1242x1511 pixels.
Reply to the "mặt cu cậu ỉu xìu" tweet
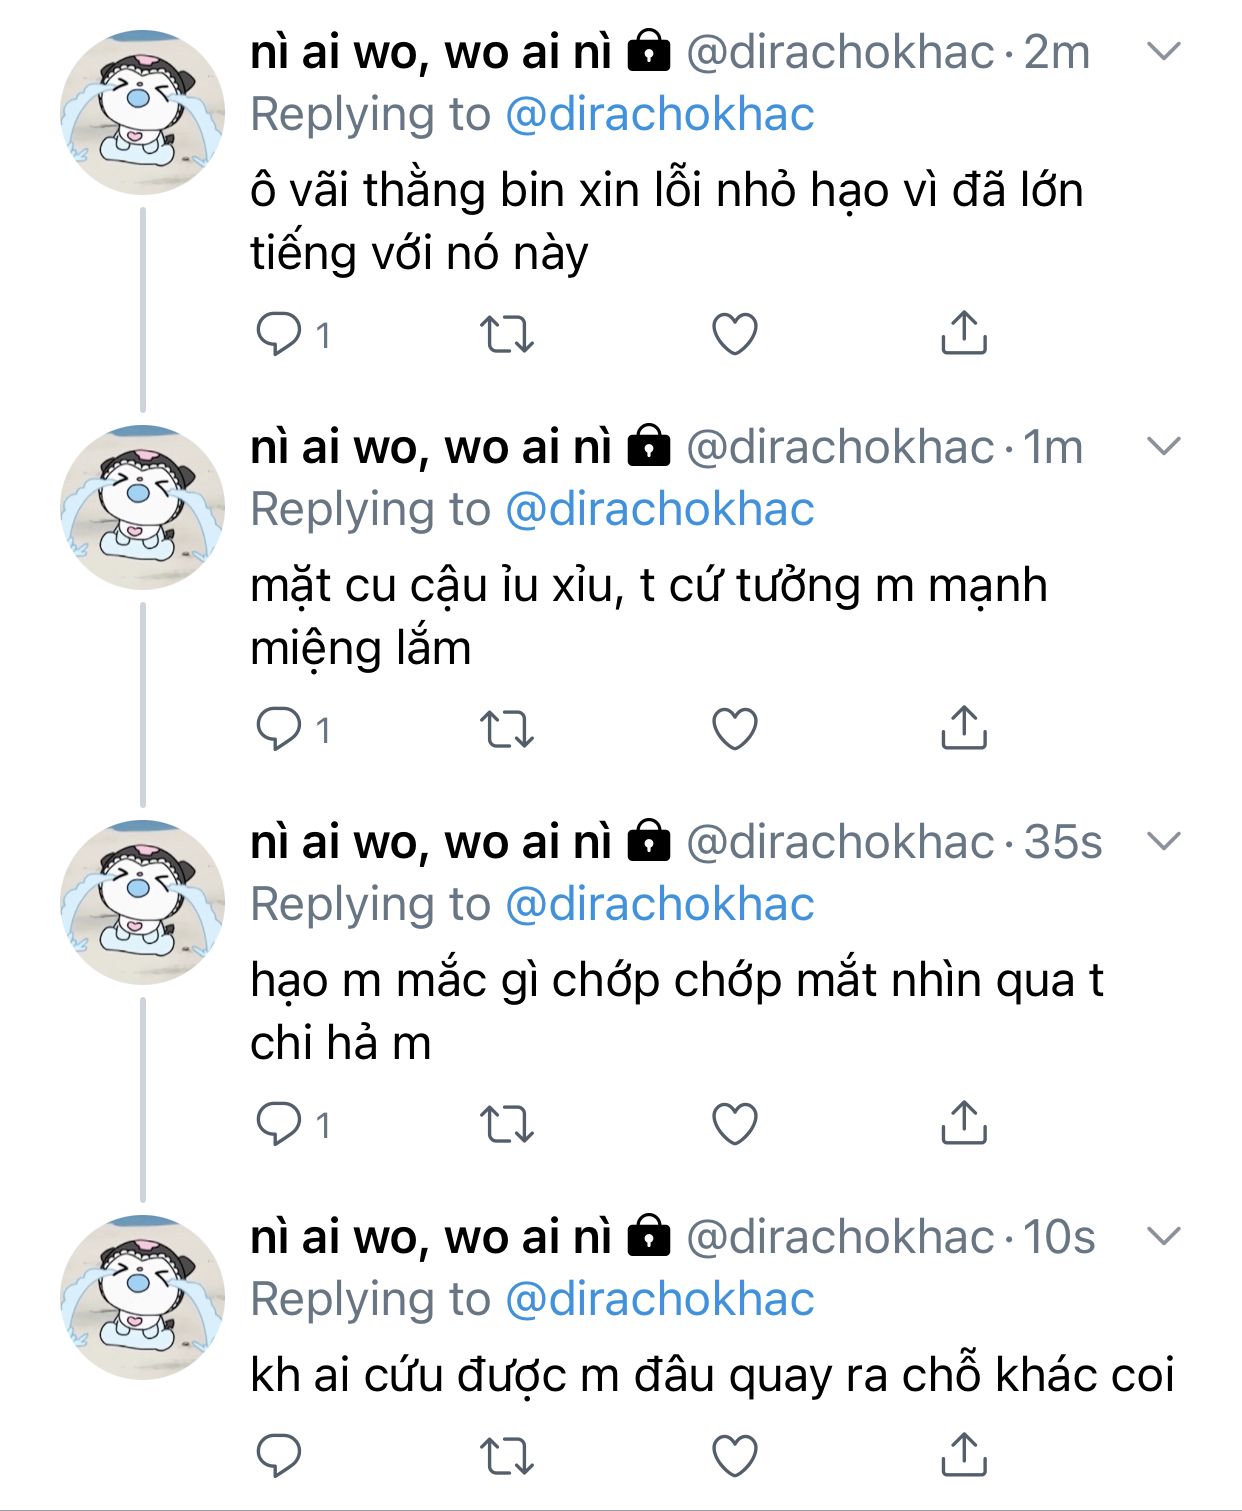(x=279, y=729)
